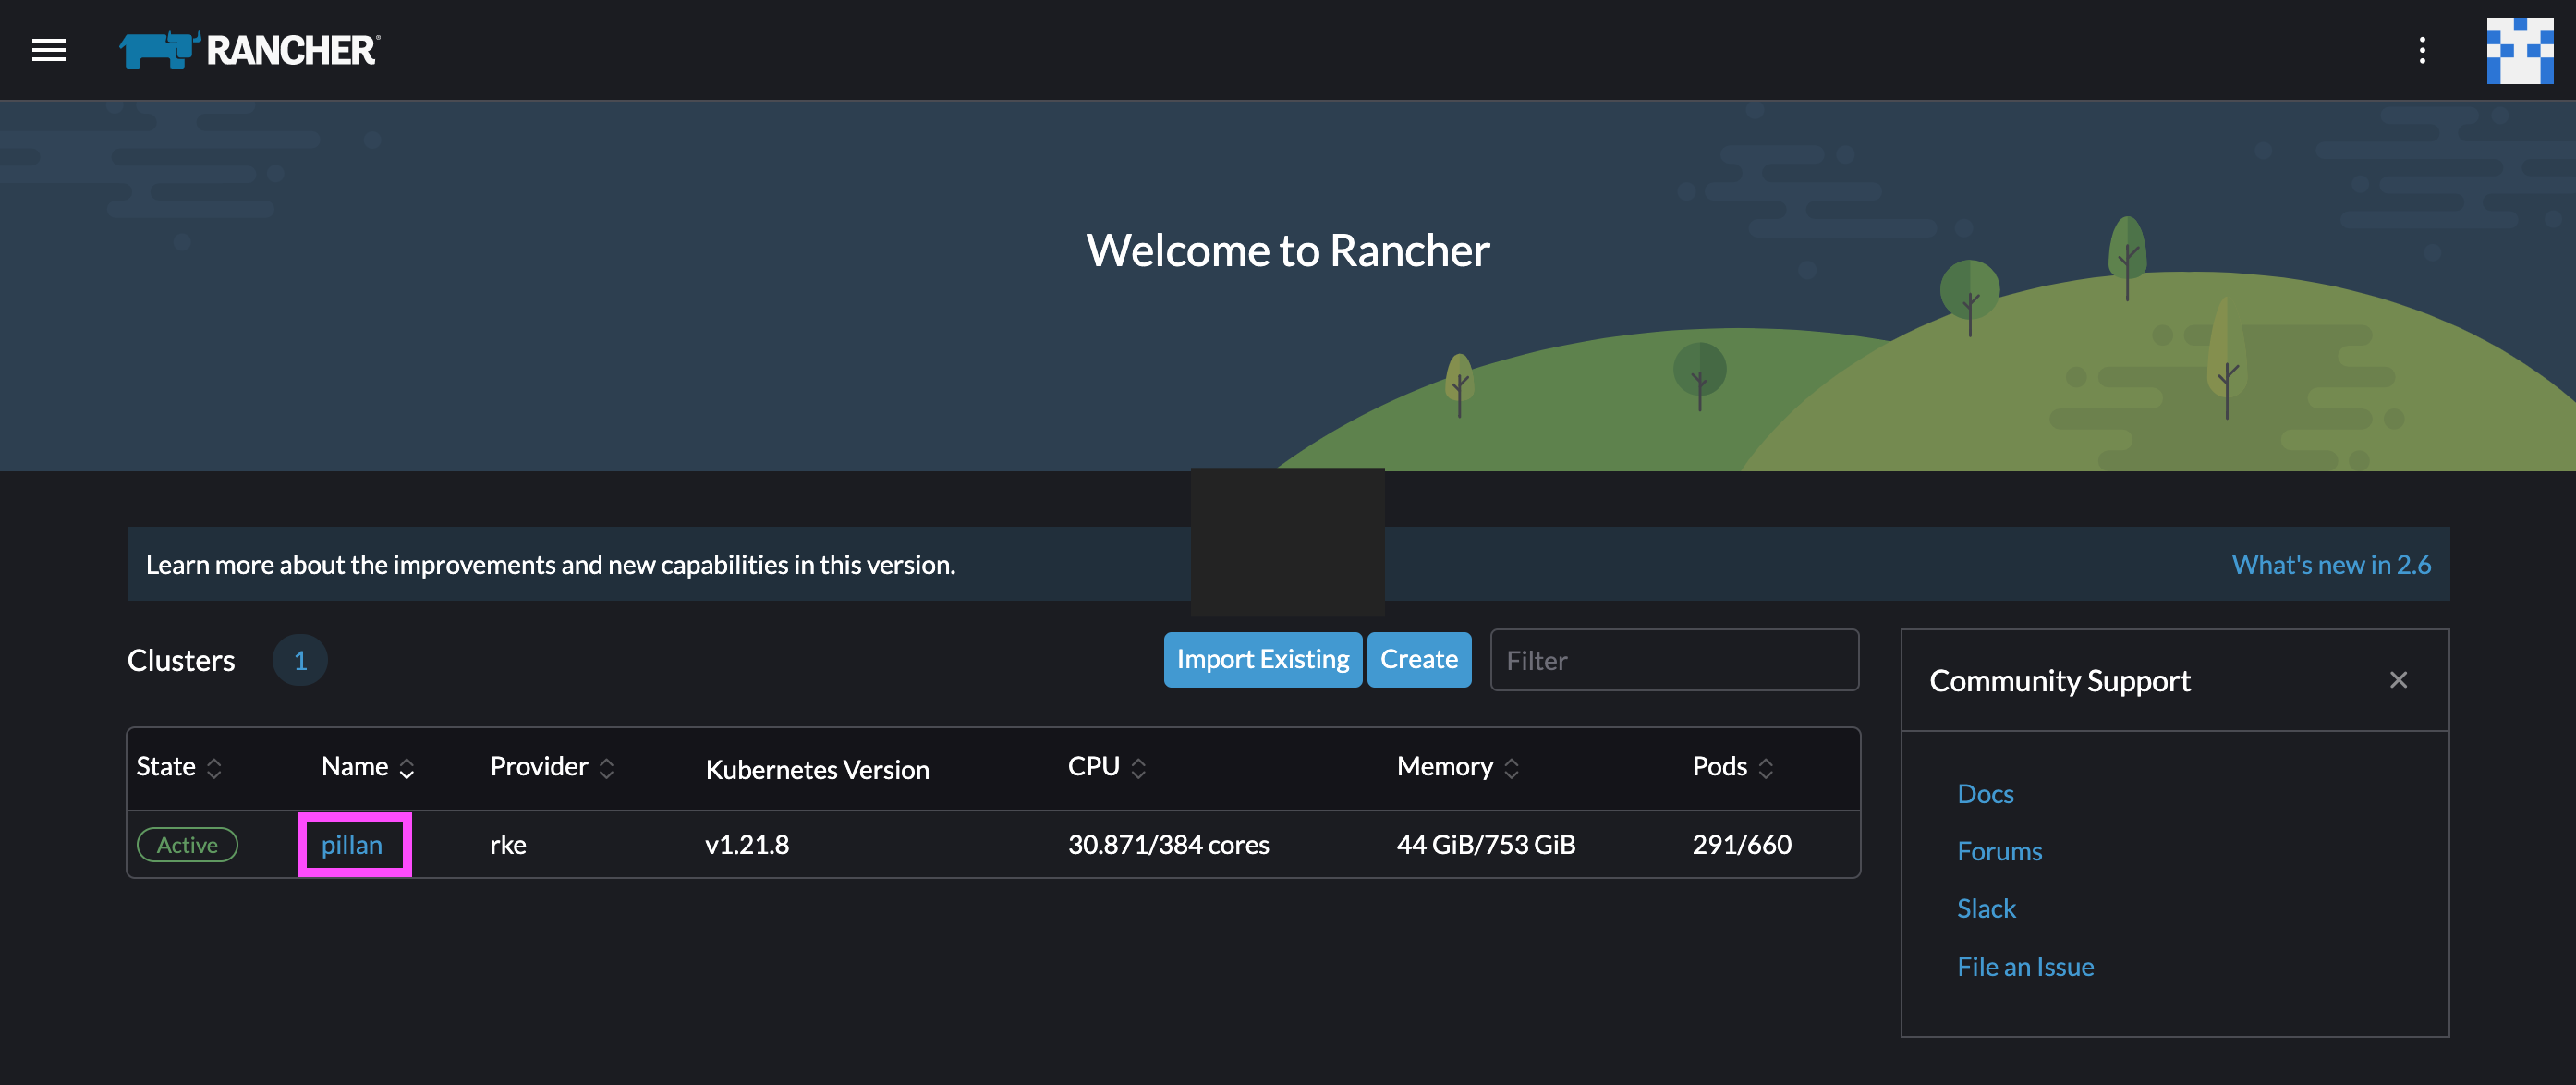Click the Rancher logo
This screenshot has height=1085, width=2576.
click(x=250, y=50)
